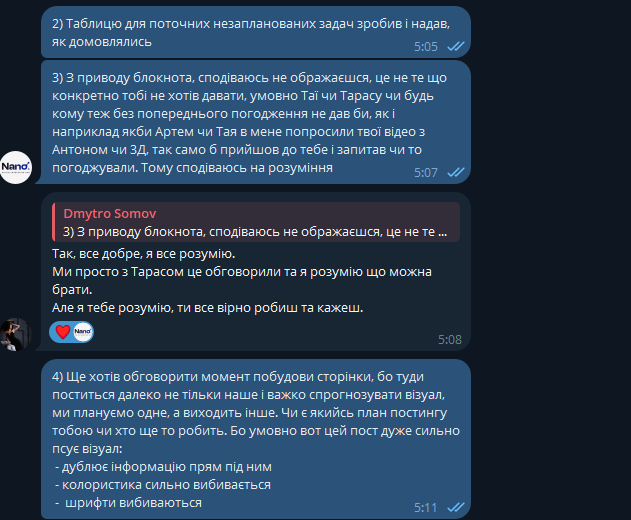Click the line 'колористика сильно вибивається'
631x520 pixels.
(163, 485)
